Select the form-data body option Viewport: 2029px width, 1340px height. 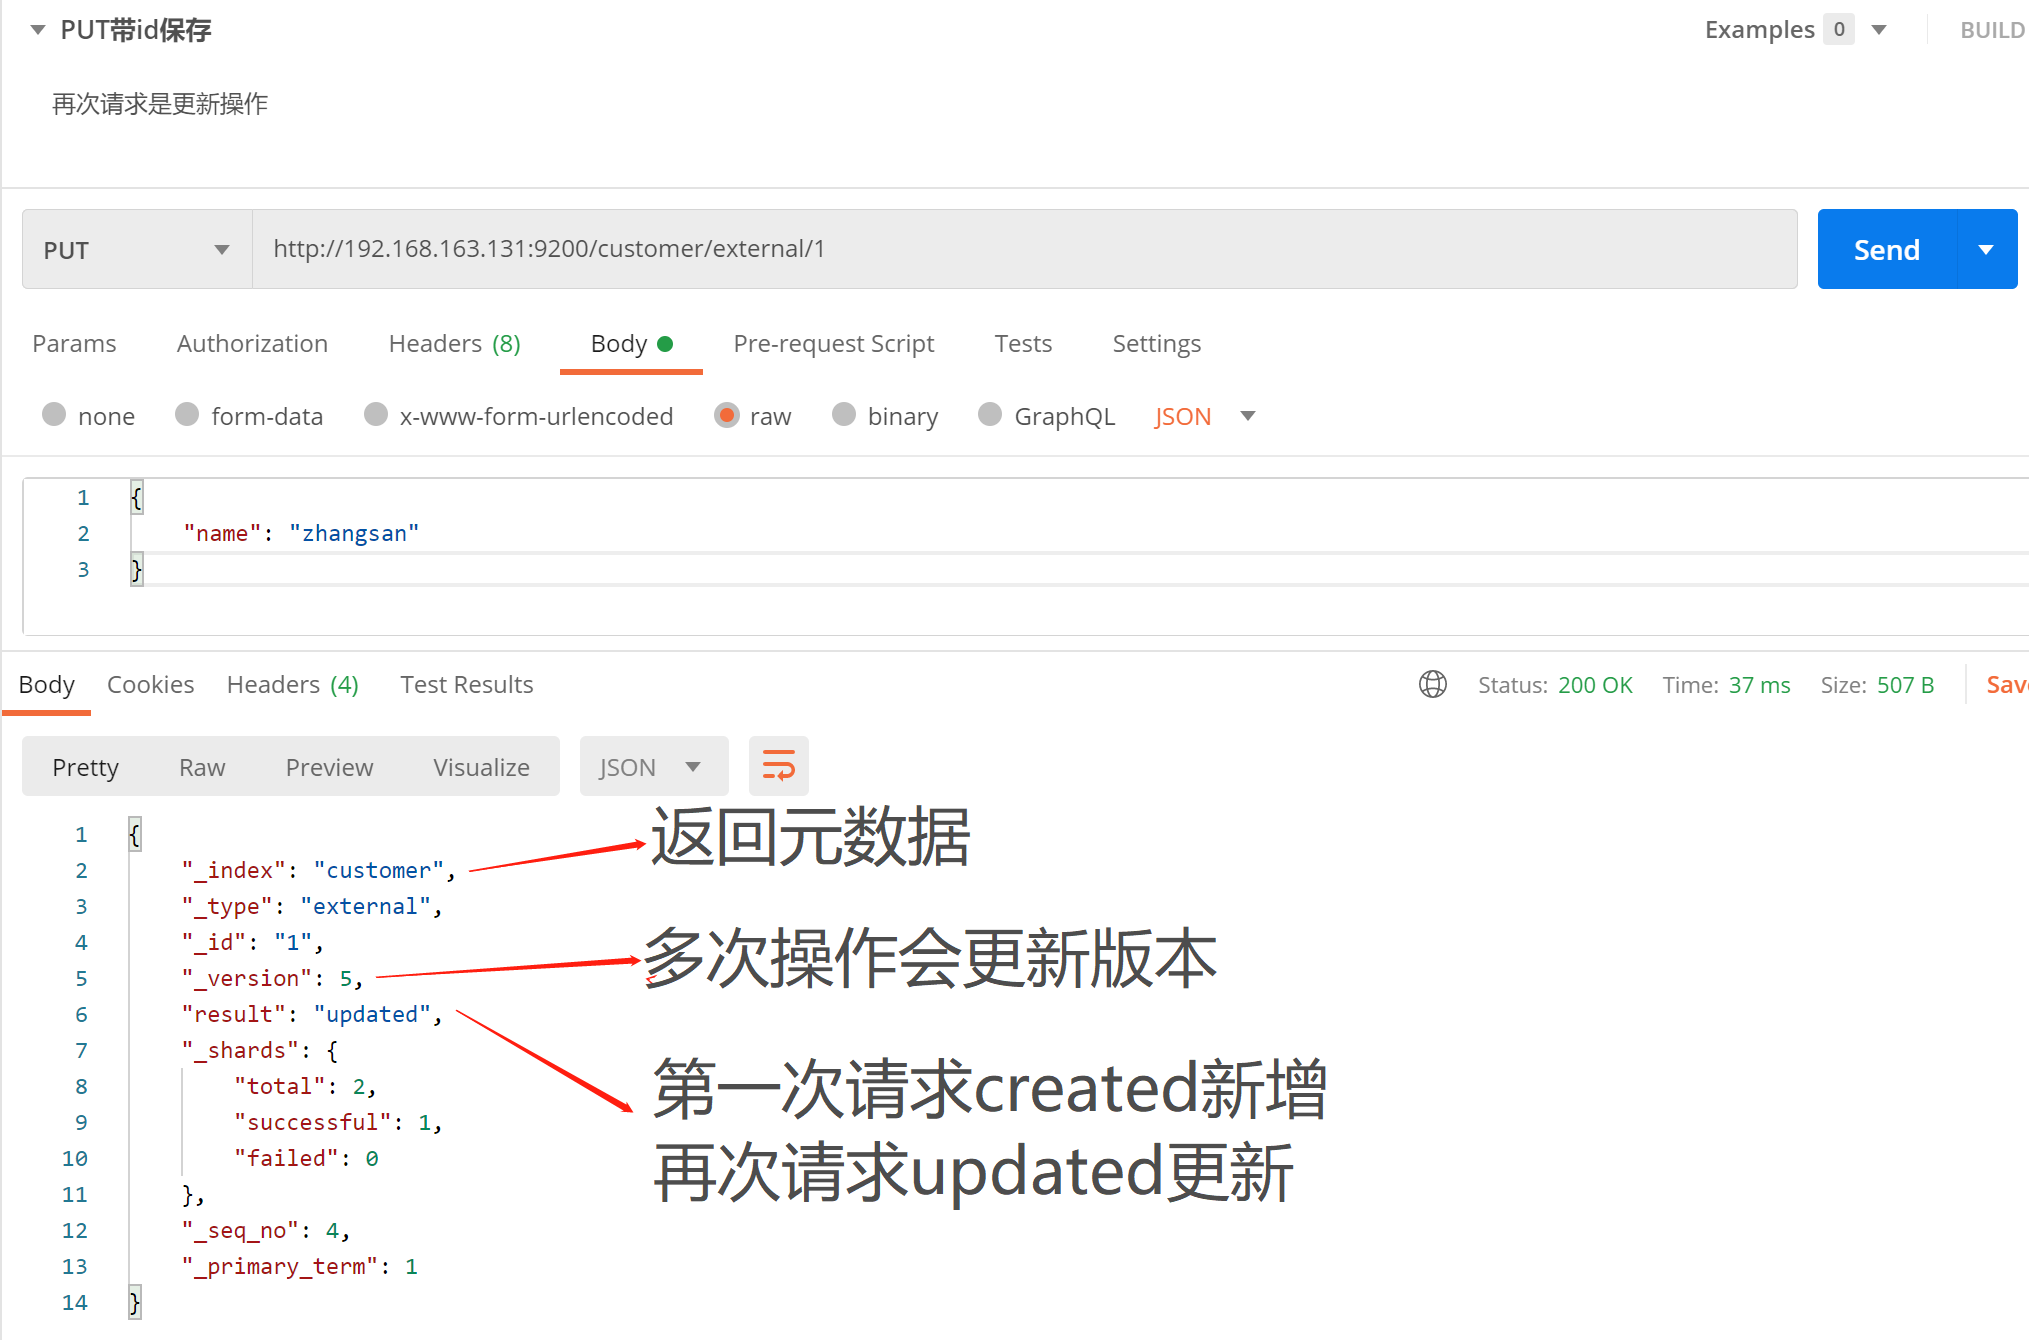186,415
